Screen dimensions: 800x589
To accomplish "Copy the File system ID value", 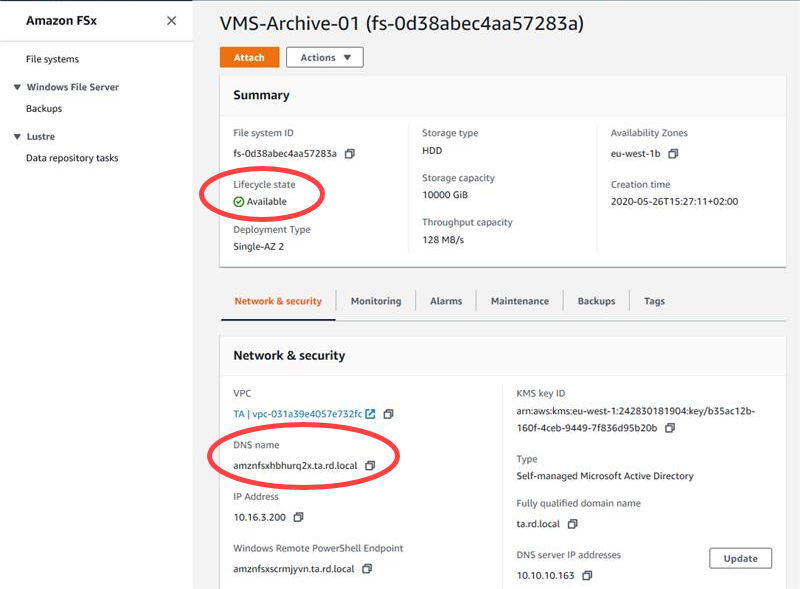I will (x=349, y=154).
